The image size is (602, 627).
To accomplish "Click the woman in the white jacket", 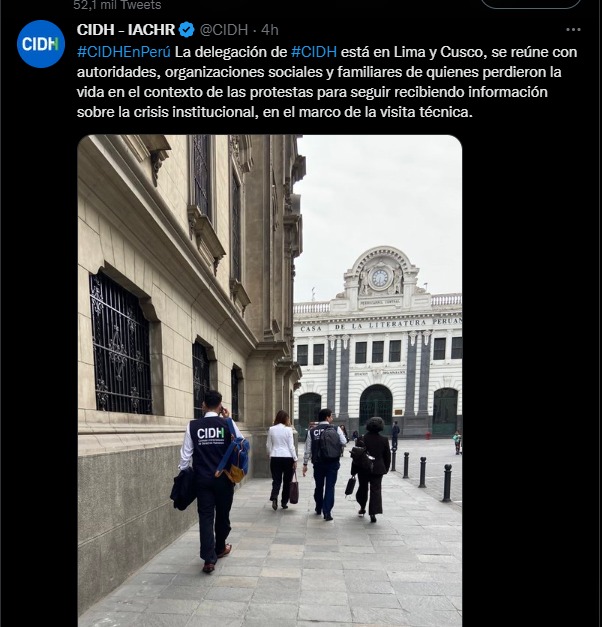I will click(x=282, y=460).
